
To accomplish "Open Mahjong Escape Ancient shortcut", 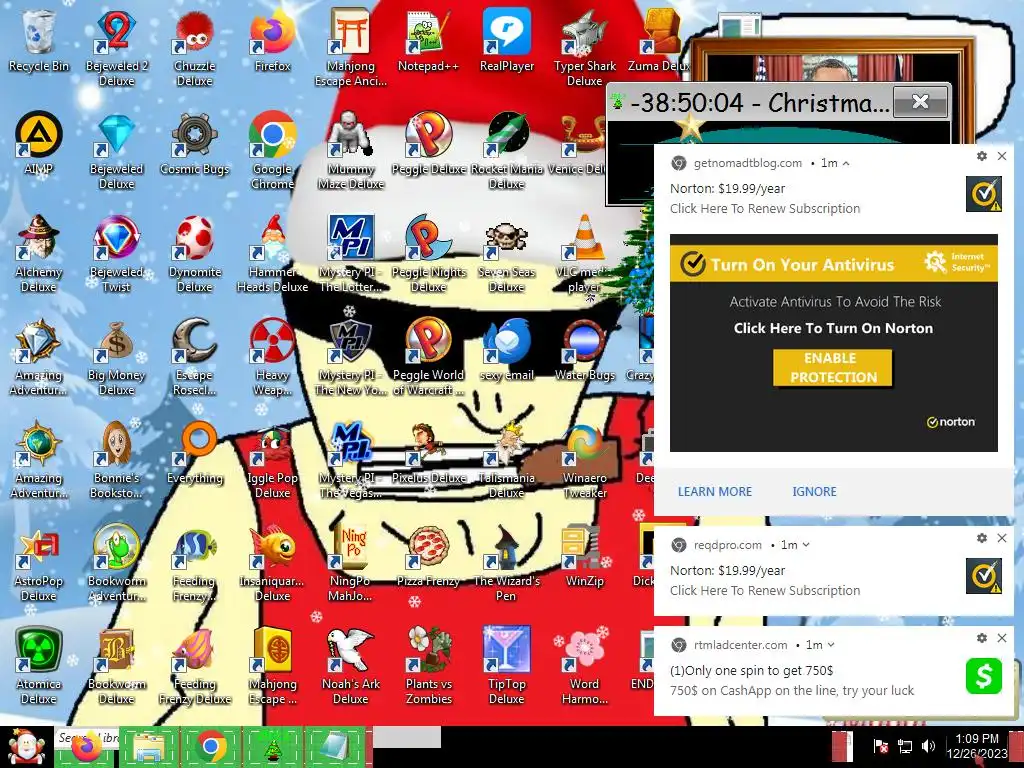I will click(351, 48).
